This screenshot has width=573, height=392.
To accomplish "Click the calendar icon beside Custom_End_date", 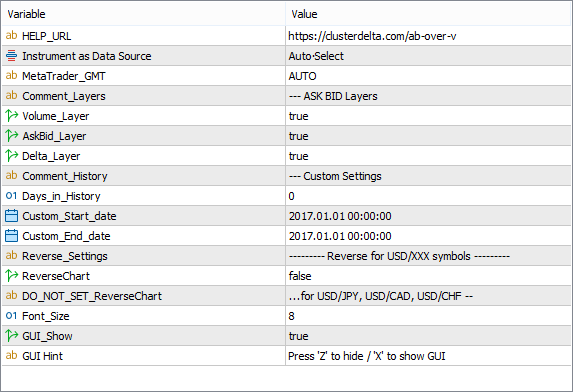I will [x=11, y=236].
